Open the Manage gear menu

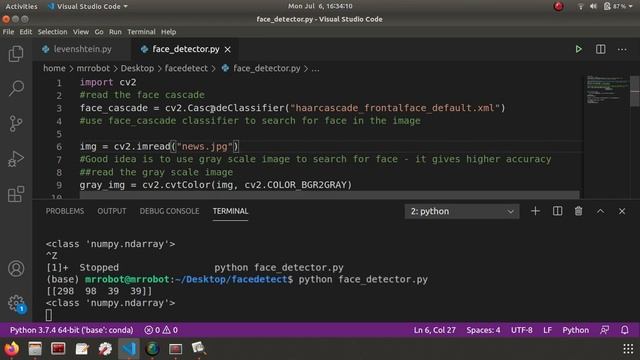[16, 303]
